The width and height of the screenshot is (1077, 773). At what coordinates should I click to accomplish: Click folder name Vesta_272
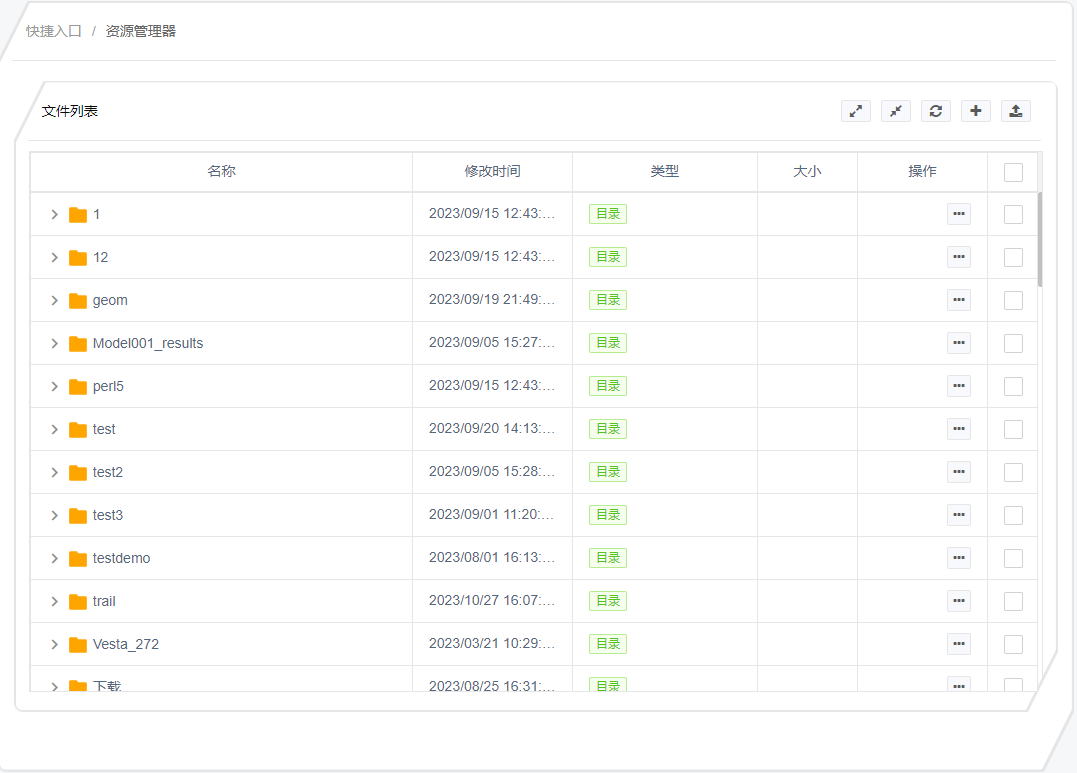pyautogui.click(x=126, y=645)
